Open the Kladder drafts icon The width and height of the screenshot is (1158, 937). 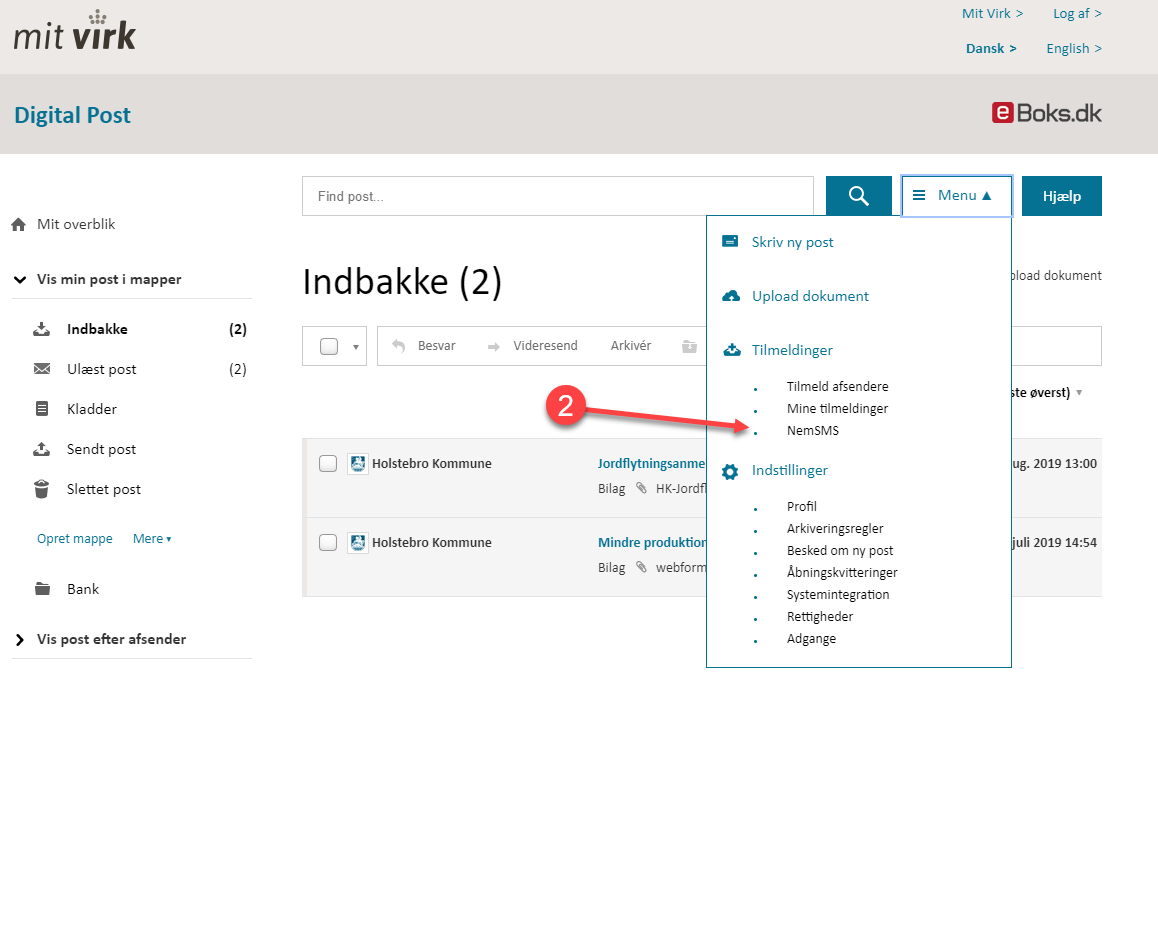[x=42, y=409]
